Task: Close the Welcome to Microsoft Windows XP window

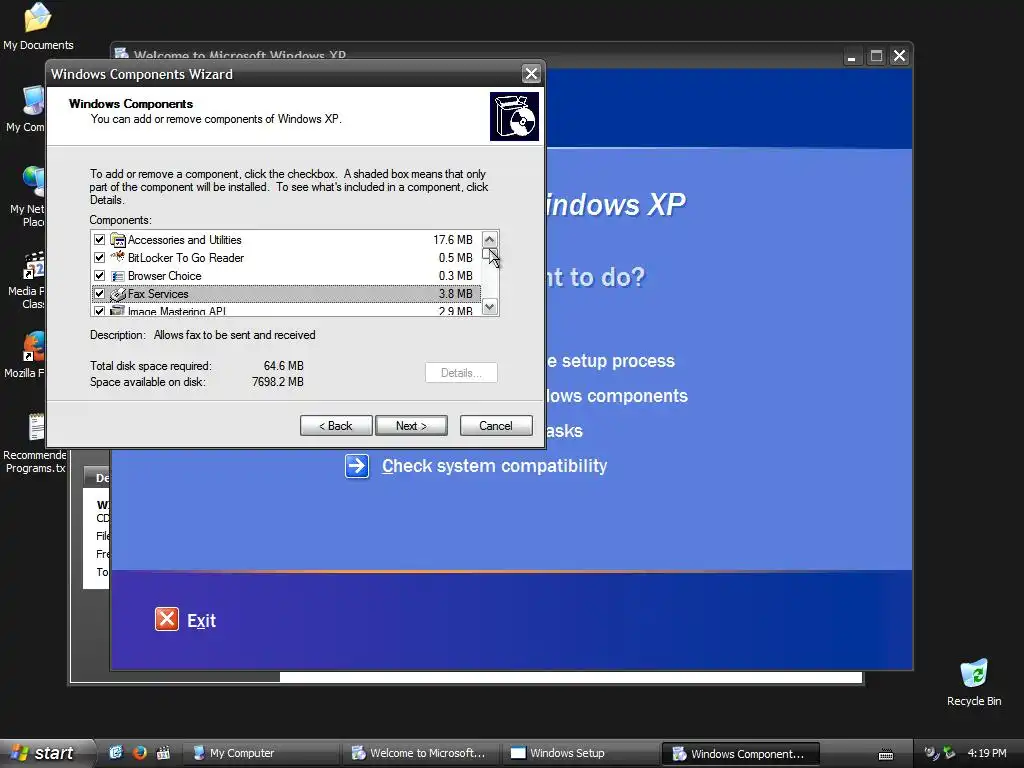Action: pos(900,56)
